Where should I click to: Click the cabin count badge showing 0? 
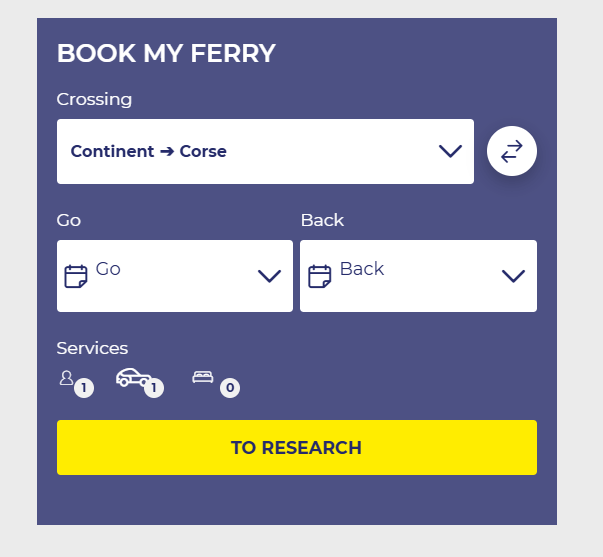(230, 388)
